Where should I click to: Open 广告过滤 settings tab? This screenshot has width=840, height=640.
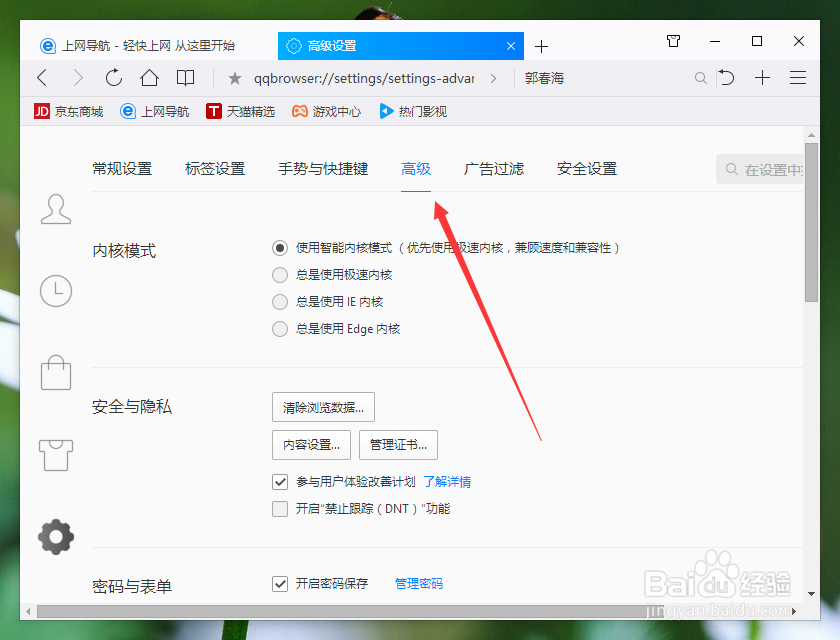[x=493, y=169]
